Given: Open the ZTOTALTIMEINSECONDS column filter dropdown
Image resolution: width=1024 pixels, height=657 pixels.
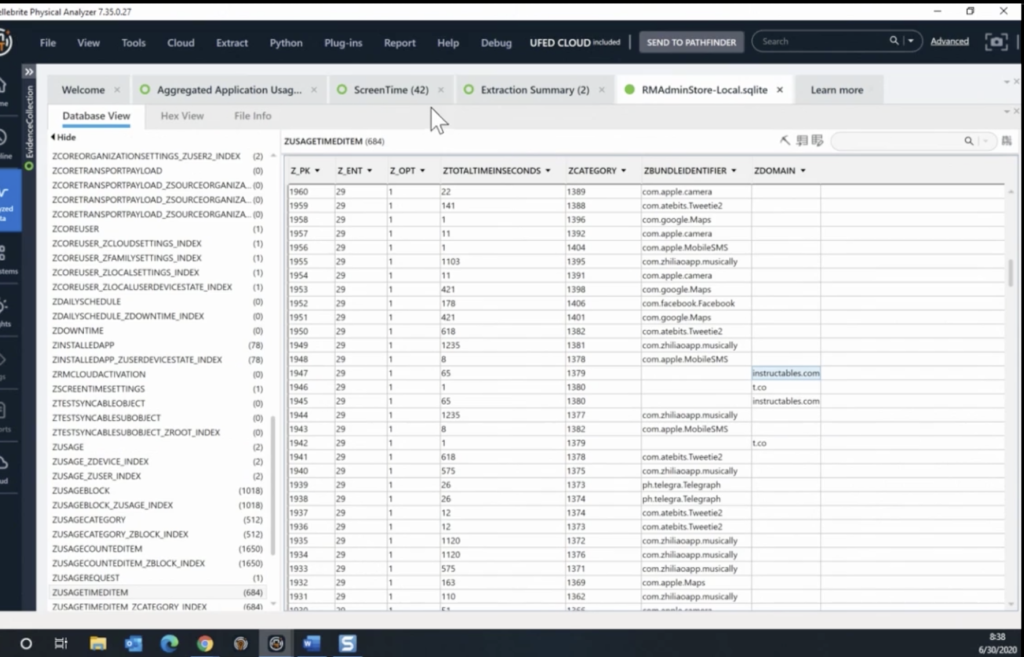Looking at the screenshot, I should tap(548, 170).
